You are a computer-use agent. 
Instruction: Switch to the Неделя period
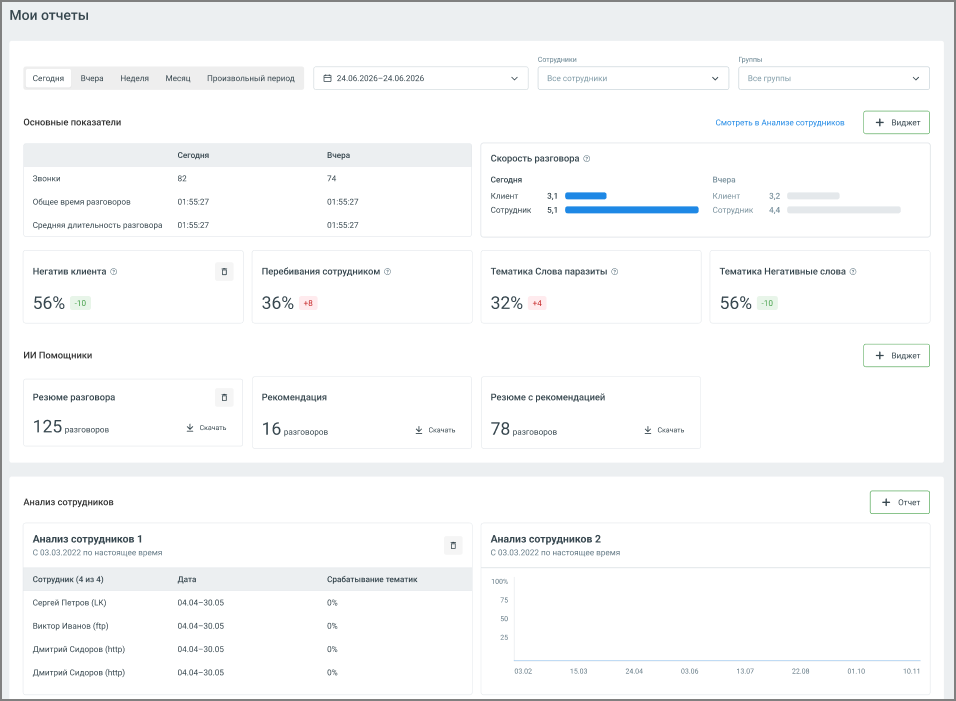pyautogui.click(x=135, y=78)
